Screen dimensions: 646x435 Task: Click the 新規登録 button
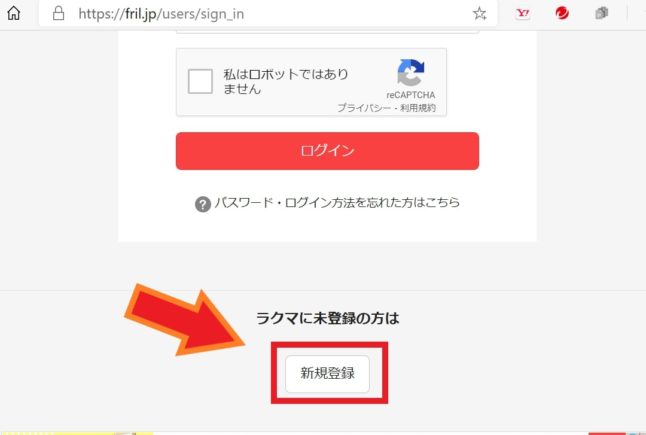point(328,373)
